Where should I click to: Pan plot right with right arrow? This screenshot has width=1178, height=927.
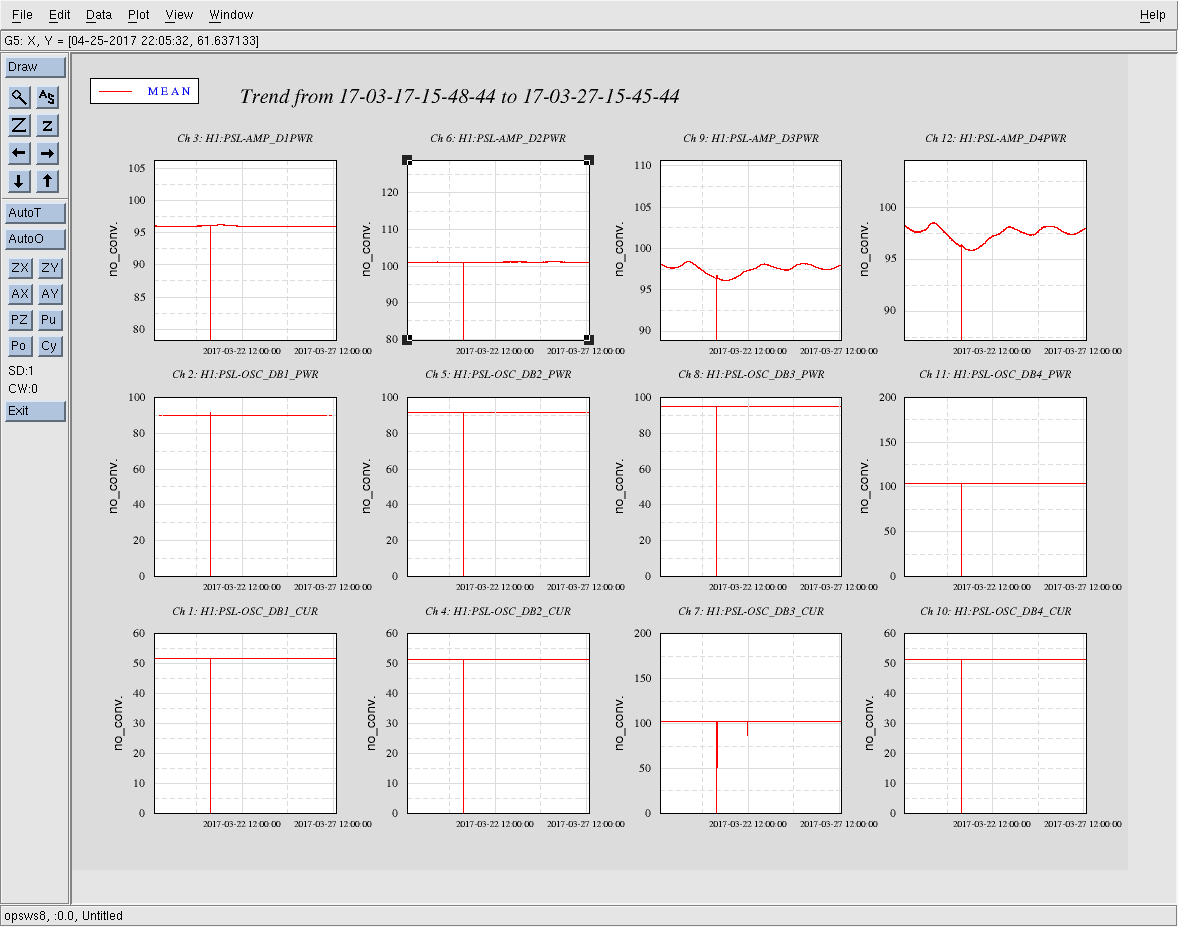(47, 153)
